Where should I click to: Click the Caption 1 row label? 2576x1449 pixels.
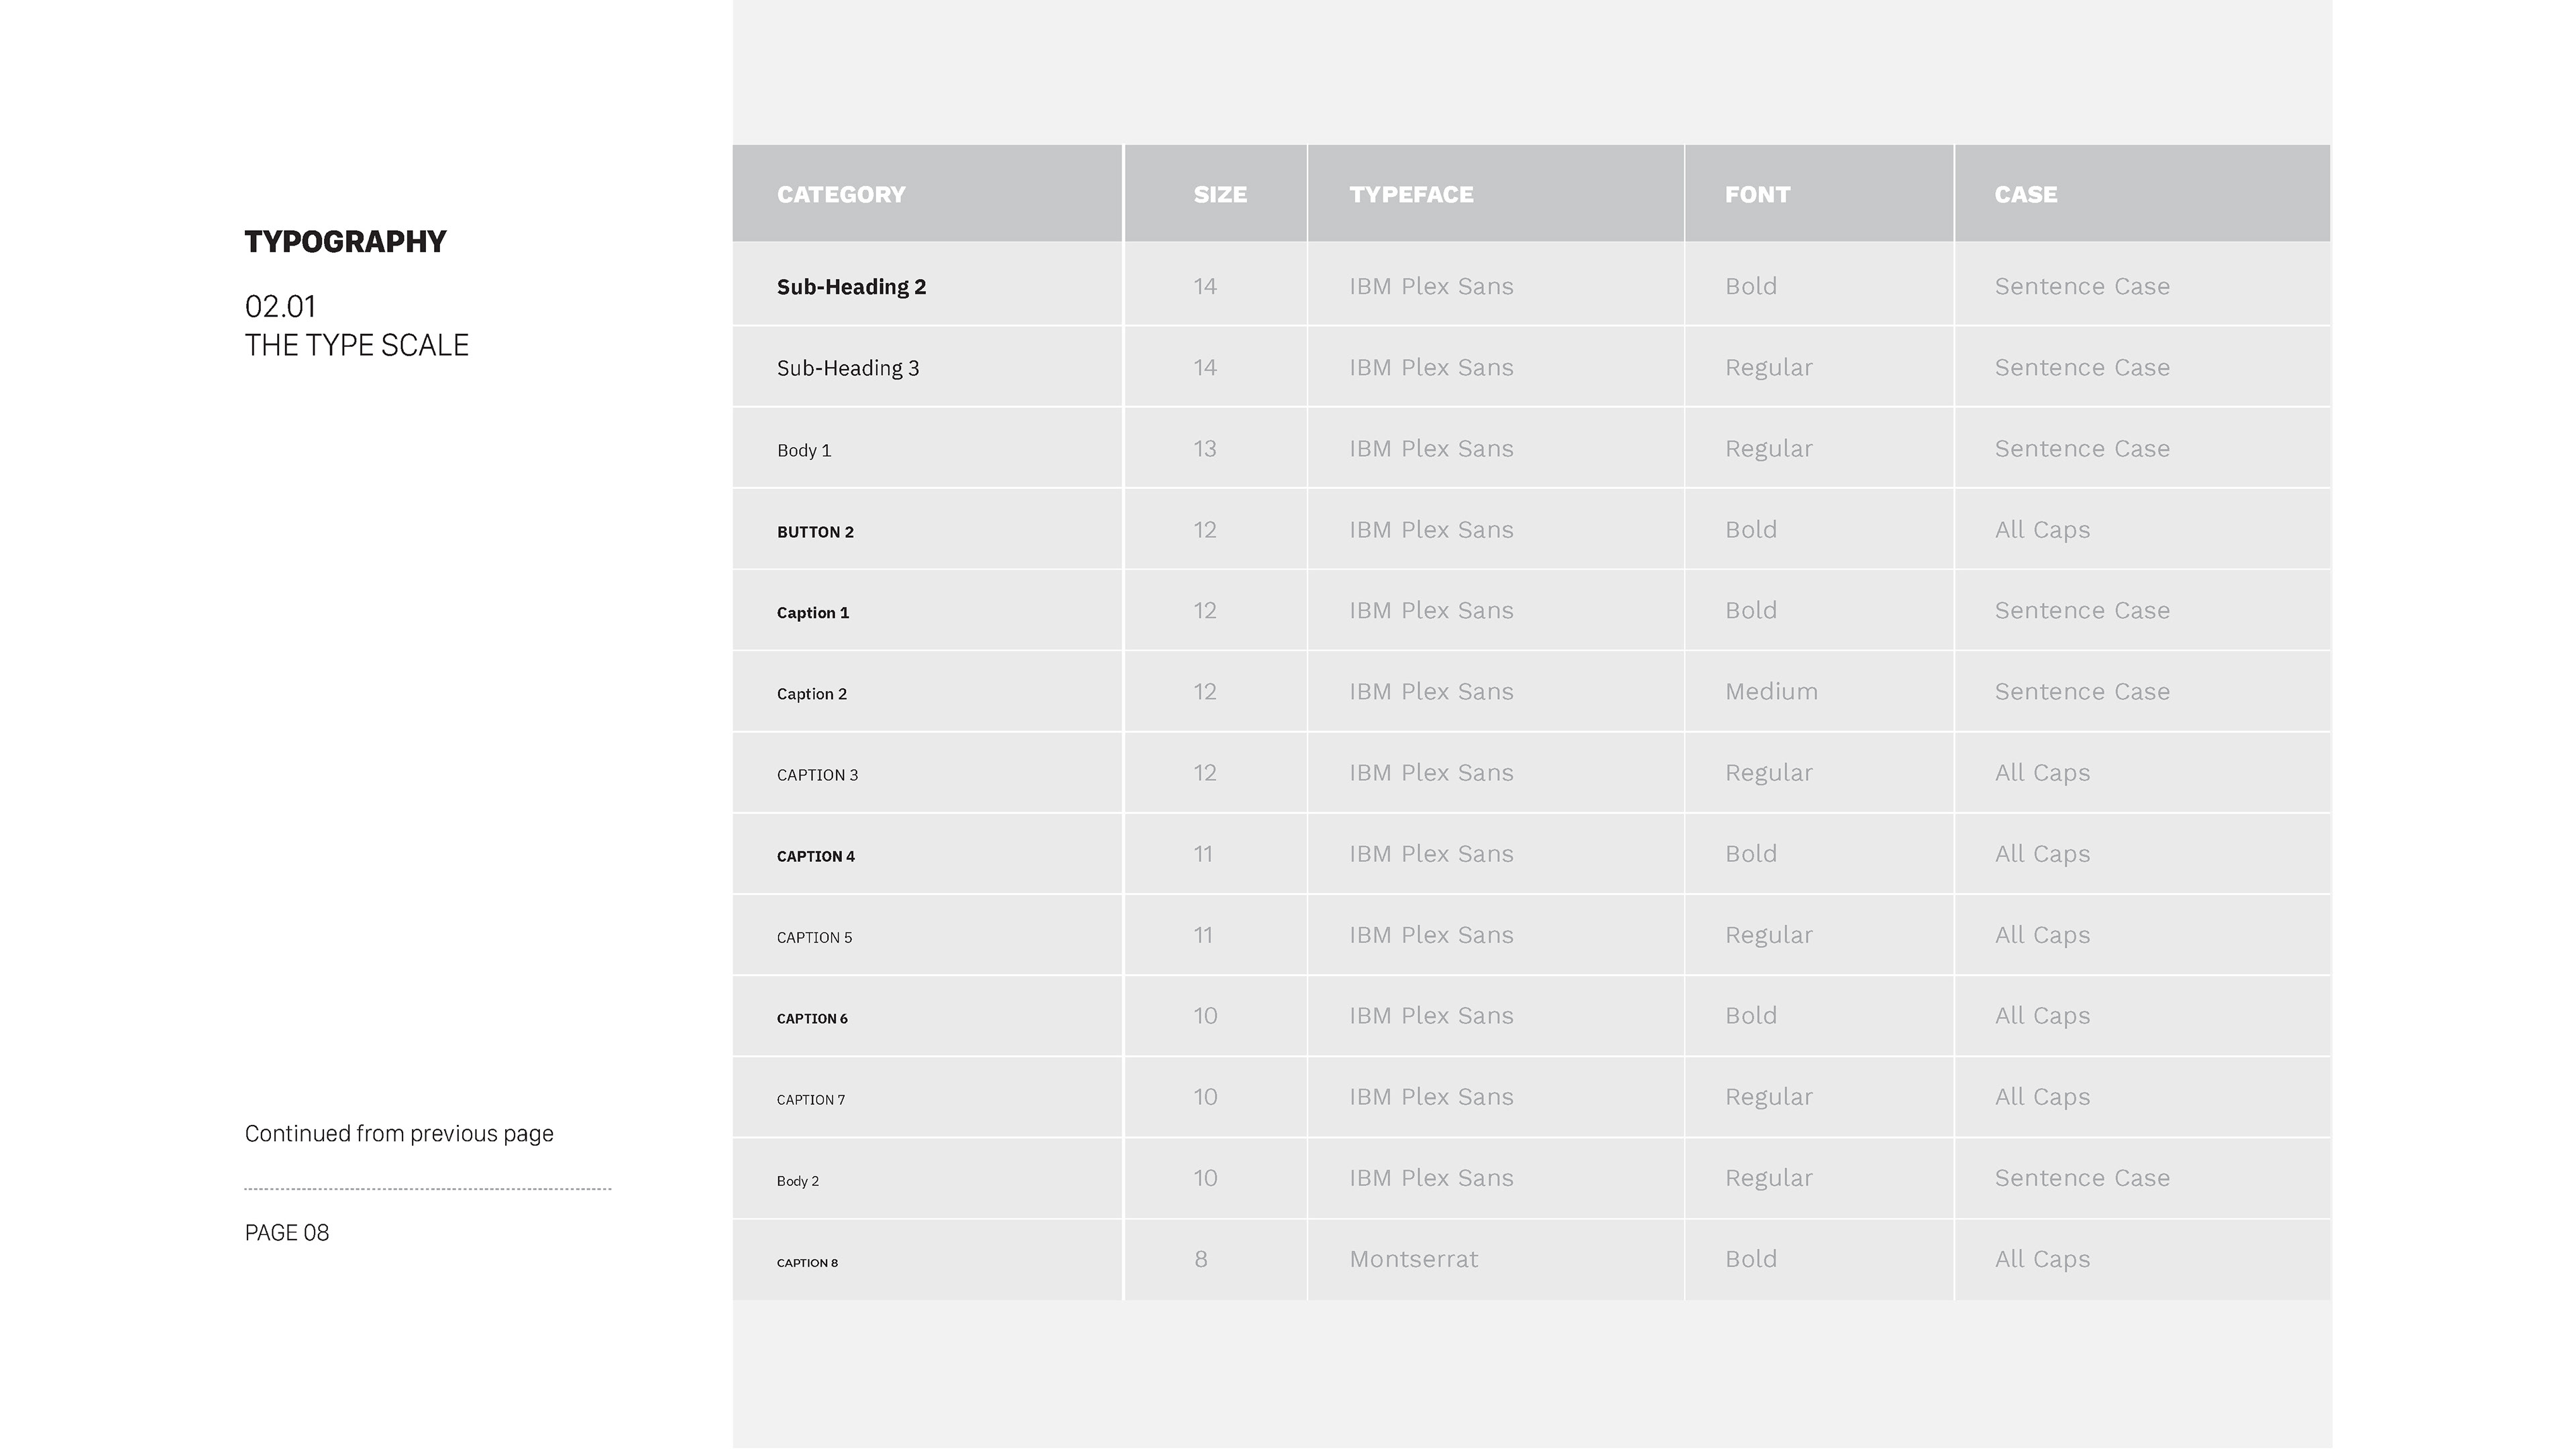tap(813, 613)
